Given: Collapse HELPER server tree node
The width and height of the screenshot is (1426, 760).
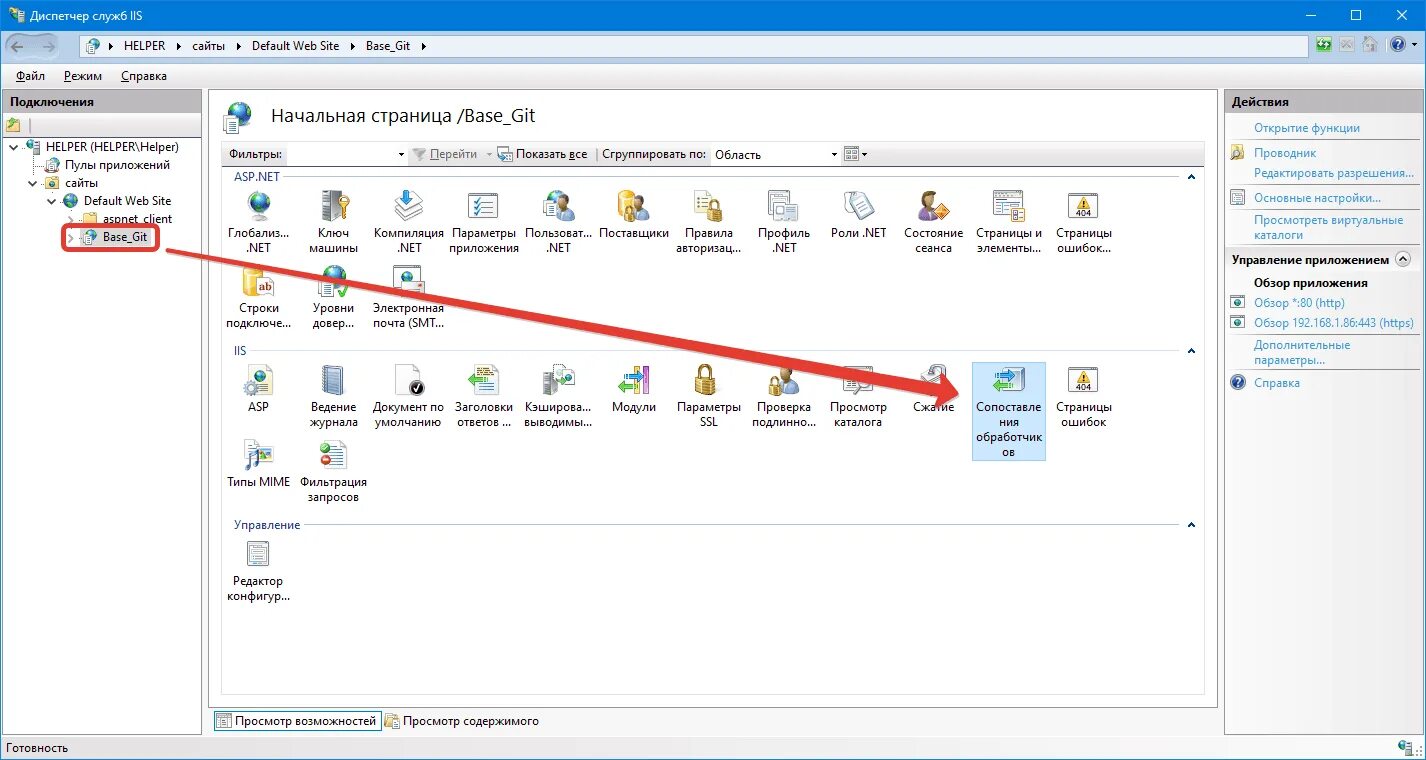Looking at the screenshot, I should click(14, 147).
